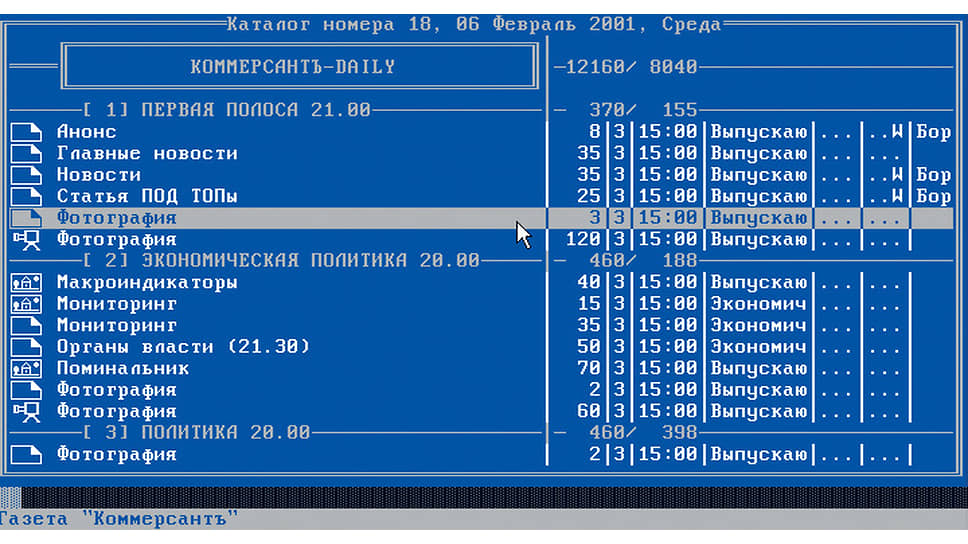The image size is (968, 544).
Task: Click the camera icon of Фотография size 120
Action: (x=27, y=240)
